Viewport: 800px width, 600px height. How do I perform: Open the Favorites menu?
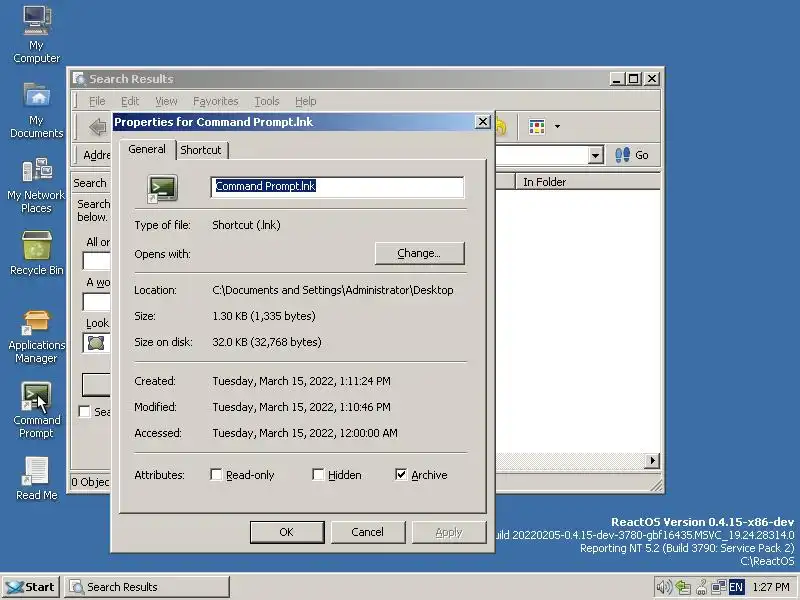coord(216,101)
